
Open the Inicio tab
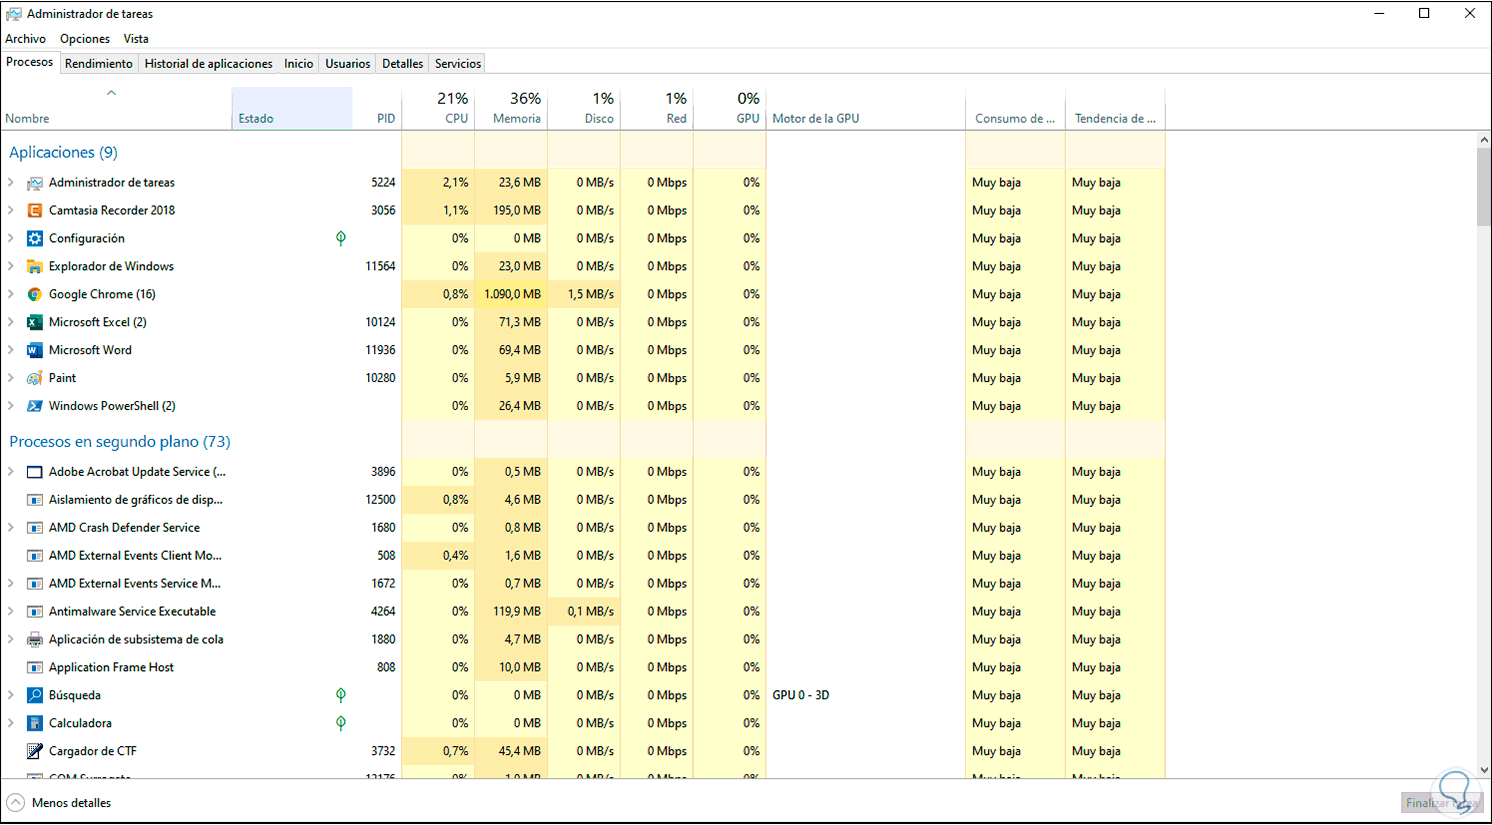tap(298, 64)
